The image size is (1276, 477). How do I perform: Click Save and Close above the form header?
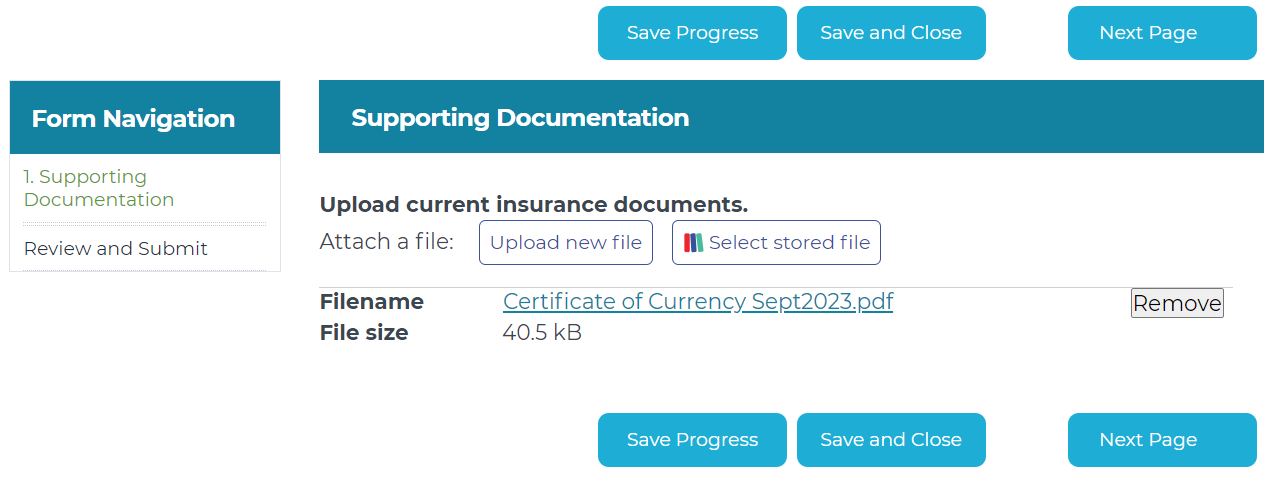(x=891, y=33)
